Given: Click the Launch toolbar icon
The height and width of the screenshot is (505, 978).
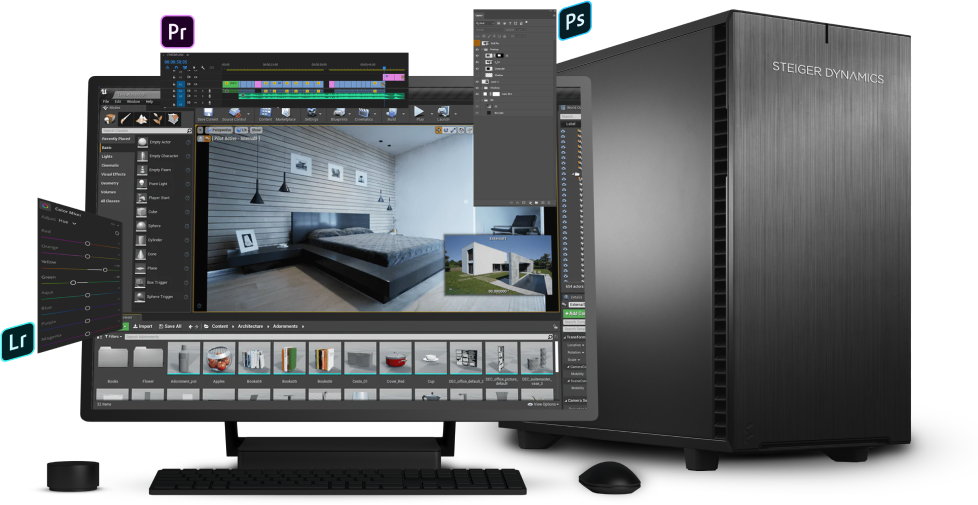Looking at the screenshot, I should point(445,114).
